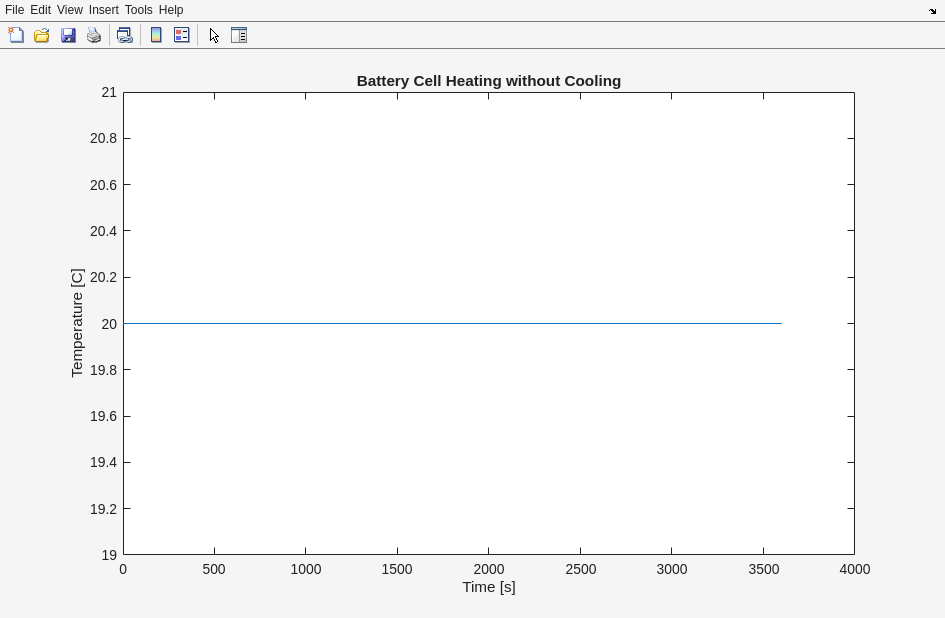Open a file with the folder icon
The height and width of the screenshot is (618, 945).
point(42,35)
